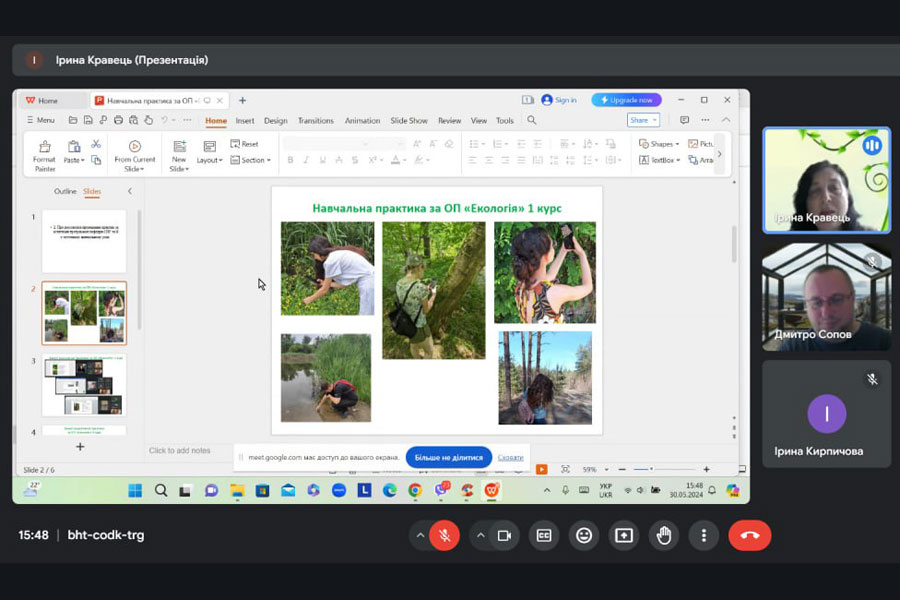Open more options three-dot menu in Meet
The image size is (900, 600).
click(x=704, y=535)
